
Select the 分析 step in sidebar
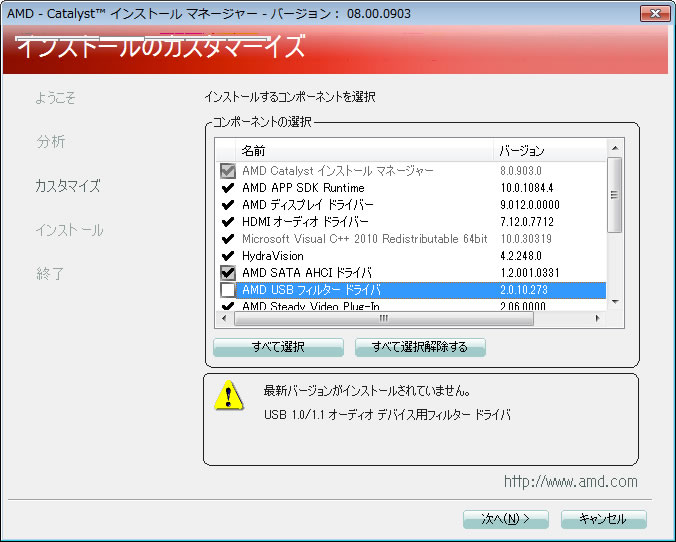pos(50,141)
